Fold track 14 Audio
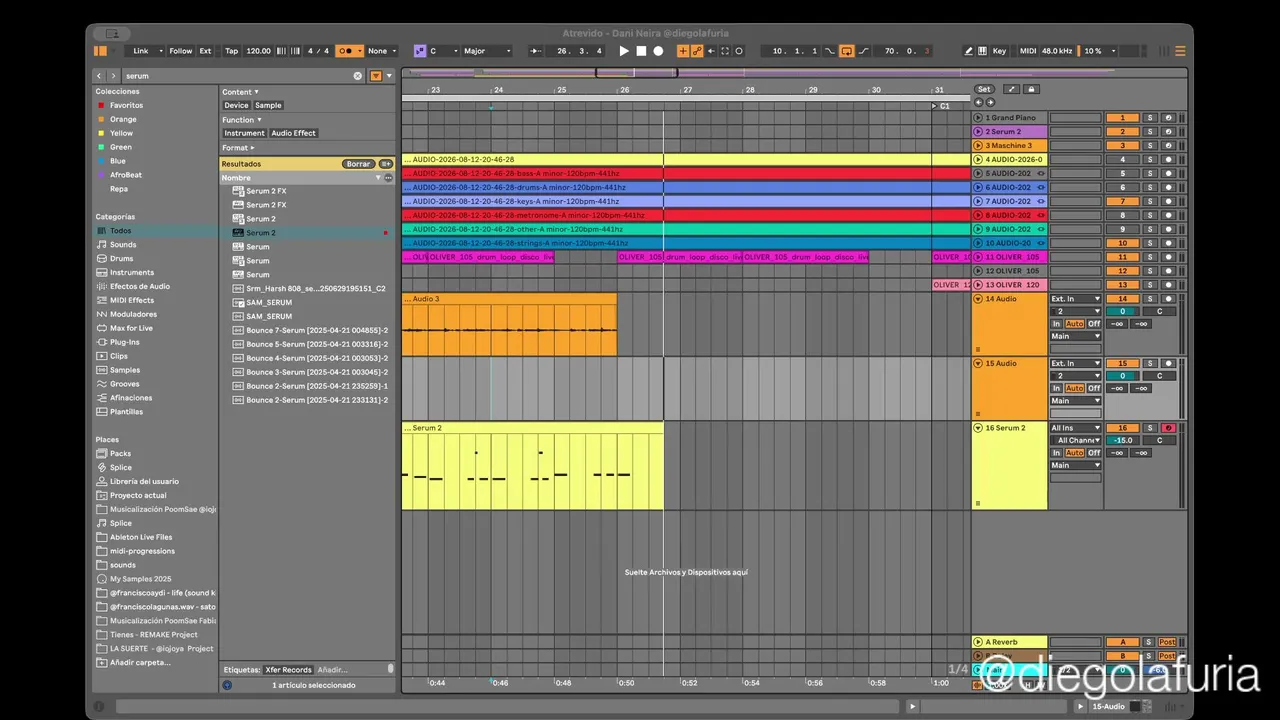Viewport: 1280px width, 720px height. pos(978,298)
